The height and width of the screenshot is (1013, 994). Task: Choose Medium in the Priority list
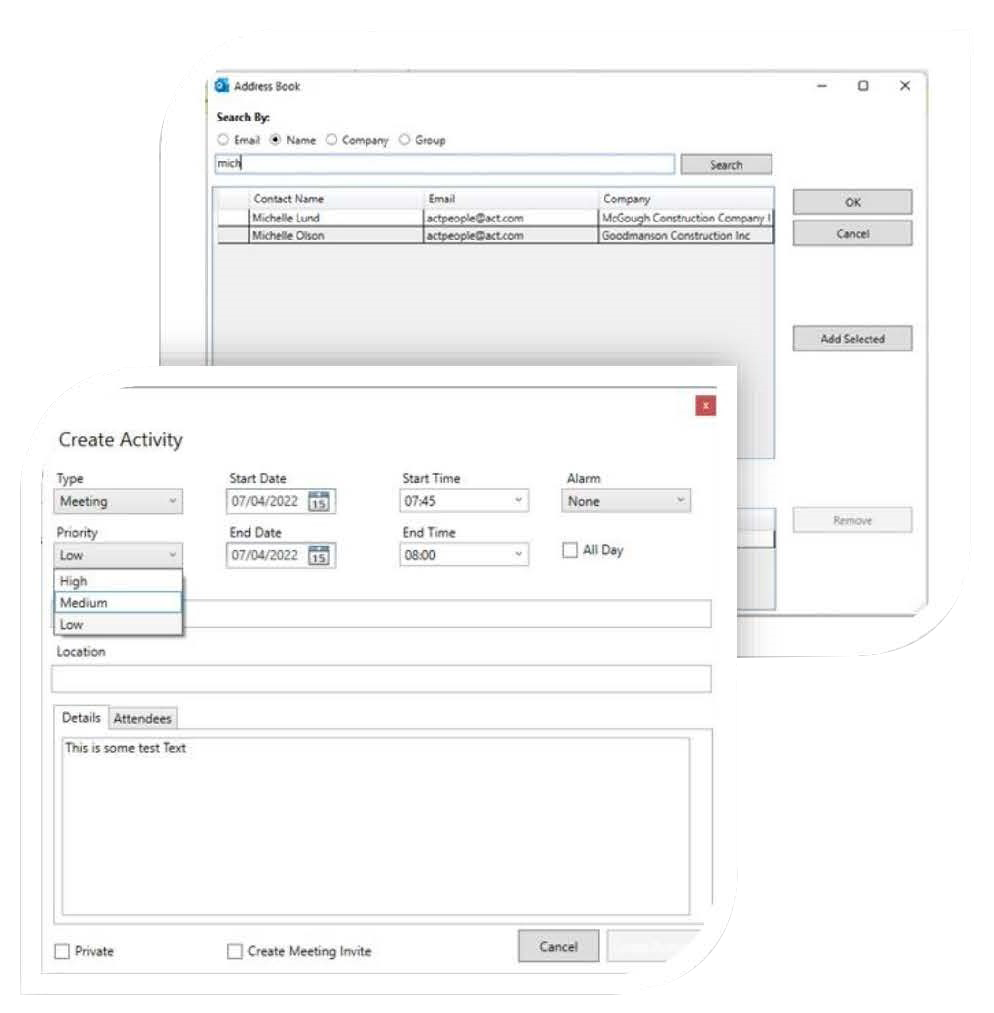[118, 603]
